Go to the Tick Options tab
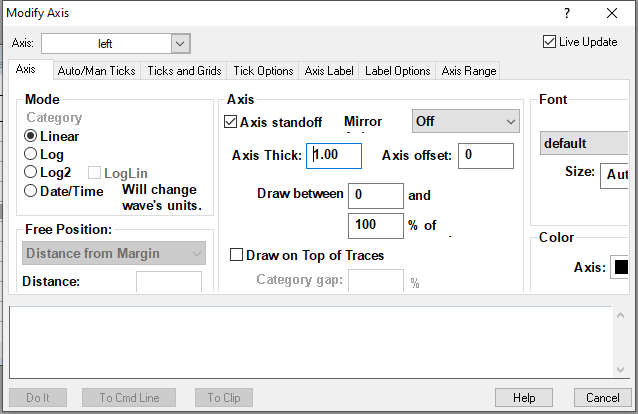 (263, 71)
